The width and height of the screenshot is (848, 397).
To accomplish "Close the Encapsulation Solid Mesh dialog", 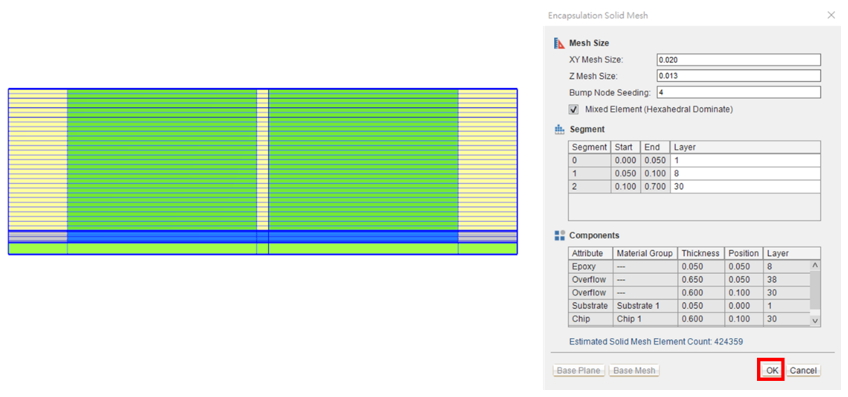I will tap(831, 15).
